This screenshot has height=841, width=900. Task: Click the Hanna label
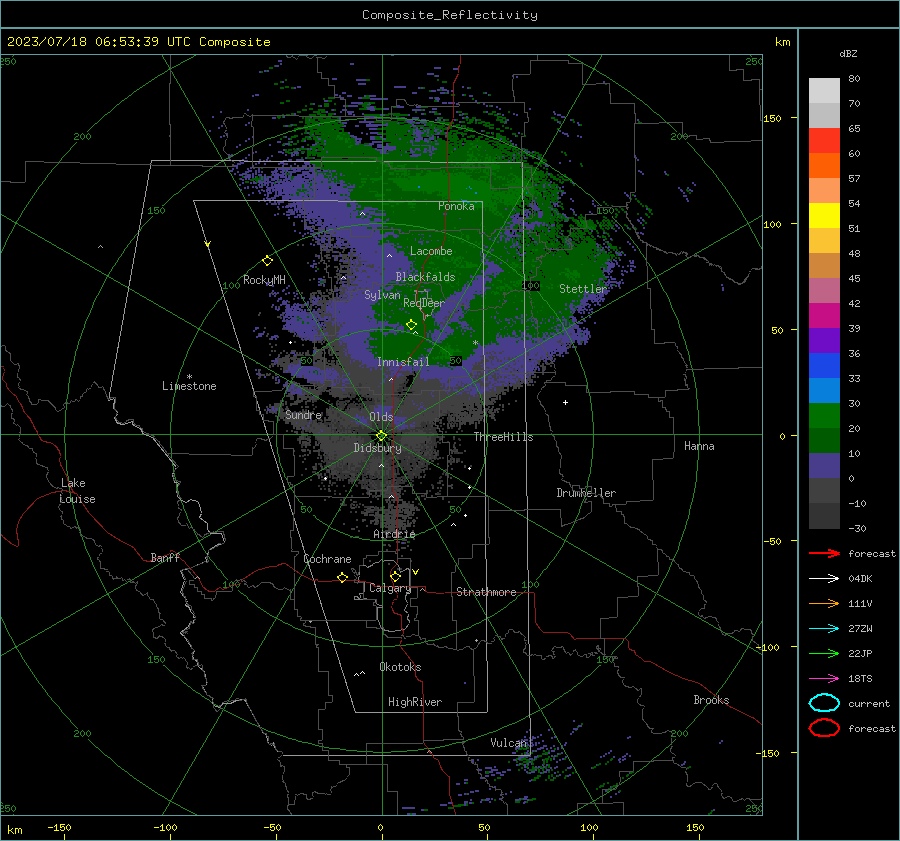coord(699,446)
